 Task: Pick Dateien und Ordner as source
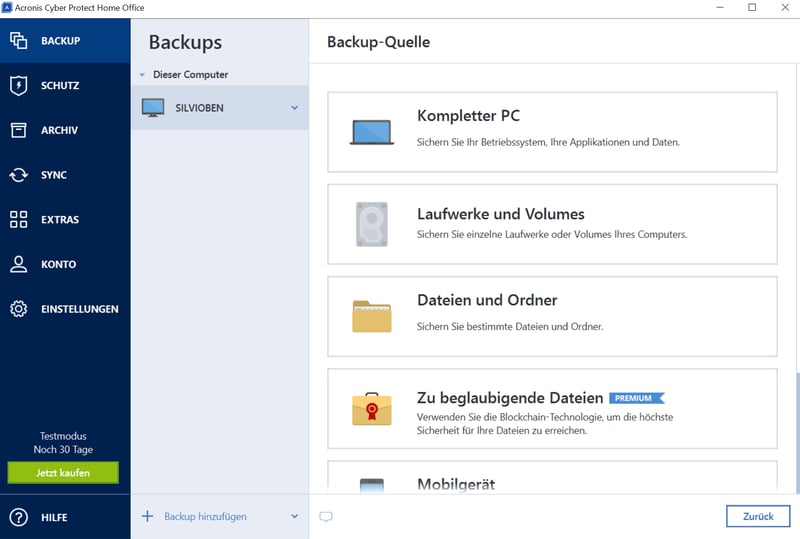pos(552,316)
